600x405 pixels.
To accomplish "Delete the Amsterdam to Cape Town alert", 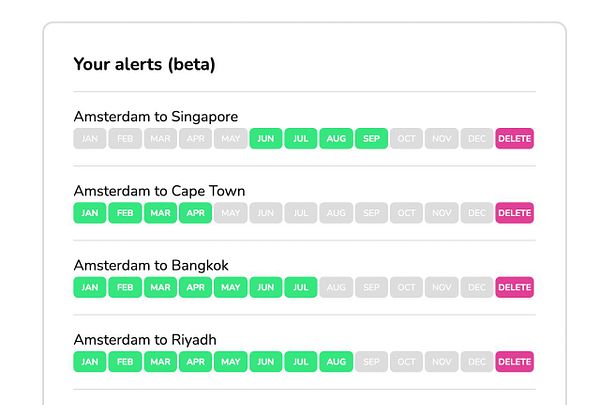I will click(514, 213).
